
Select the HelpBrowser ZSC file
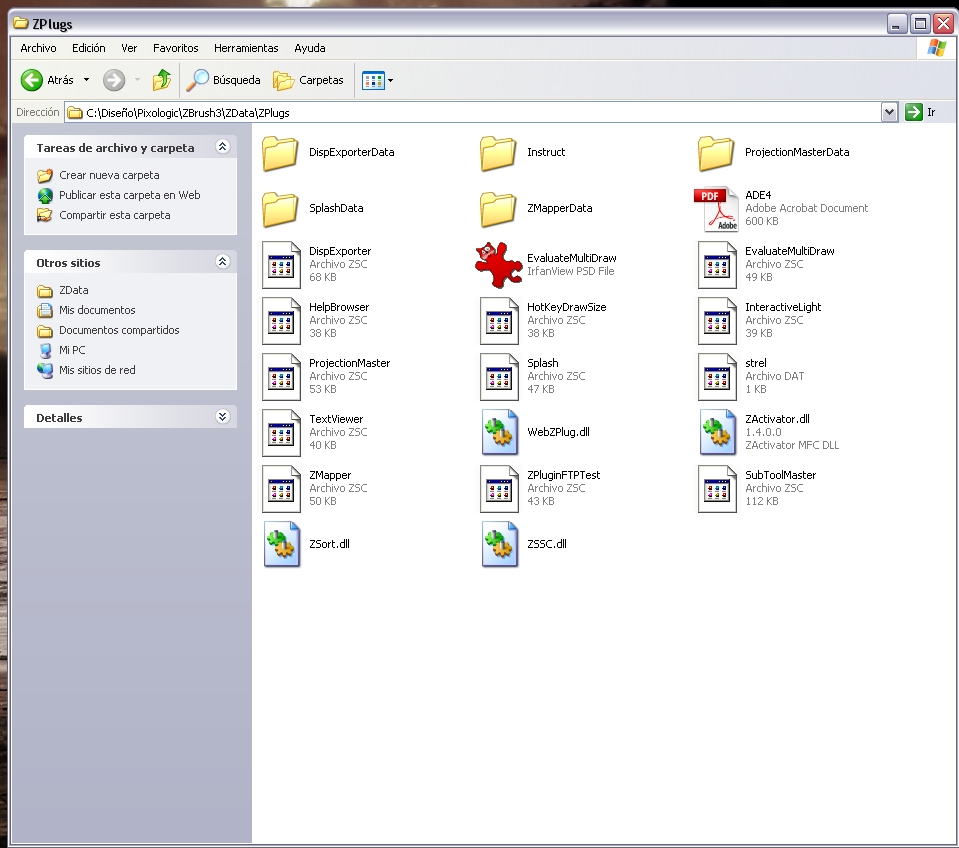tap(316, 320)
